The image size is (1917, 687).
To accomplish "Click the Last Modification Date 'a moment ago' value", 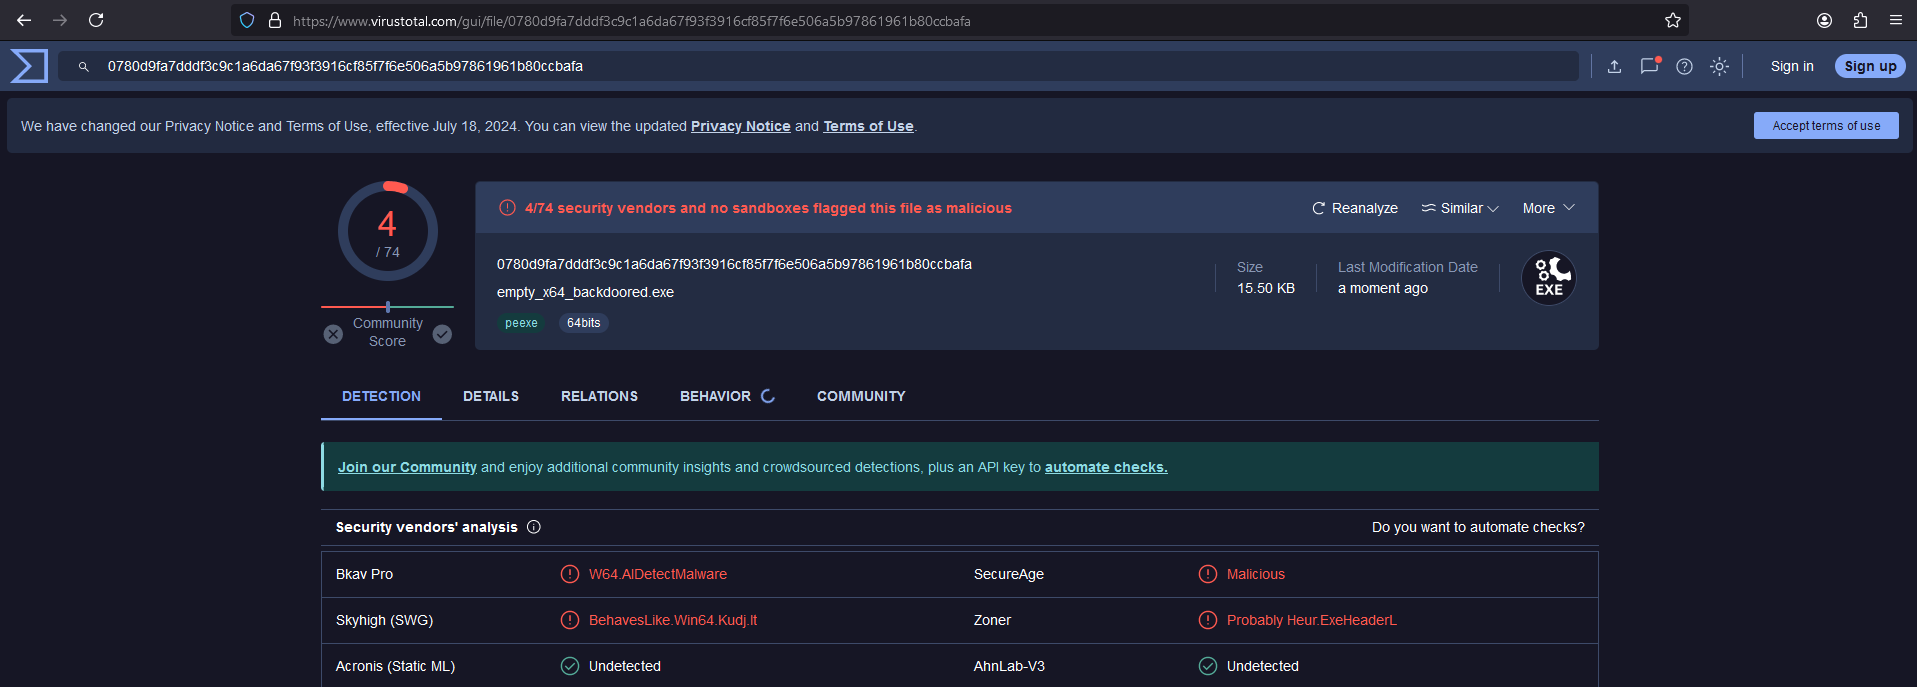I will point(1383,288).
